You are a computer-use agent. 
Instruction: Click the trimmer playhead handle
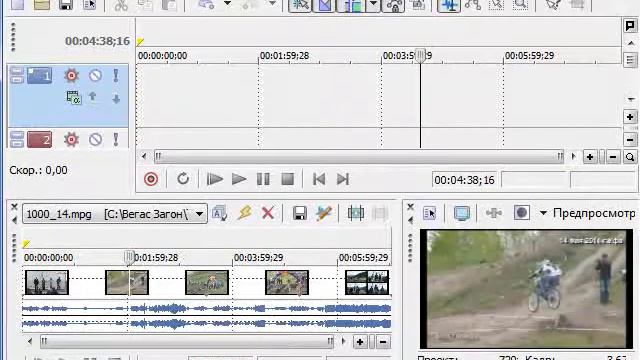click(129, 257)
